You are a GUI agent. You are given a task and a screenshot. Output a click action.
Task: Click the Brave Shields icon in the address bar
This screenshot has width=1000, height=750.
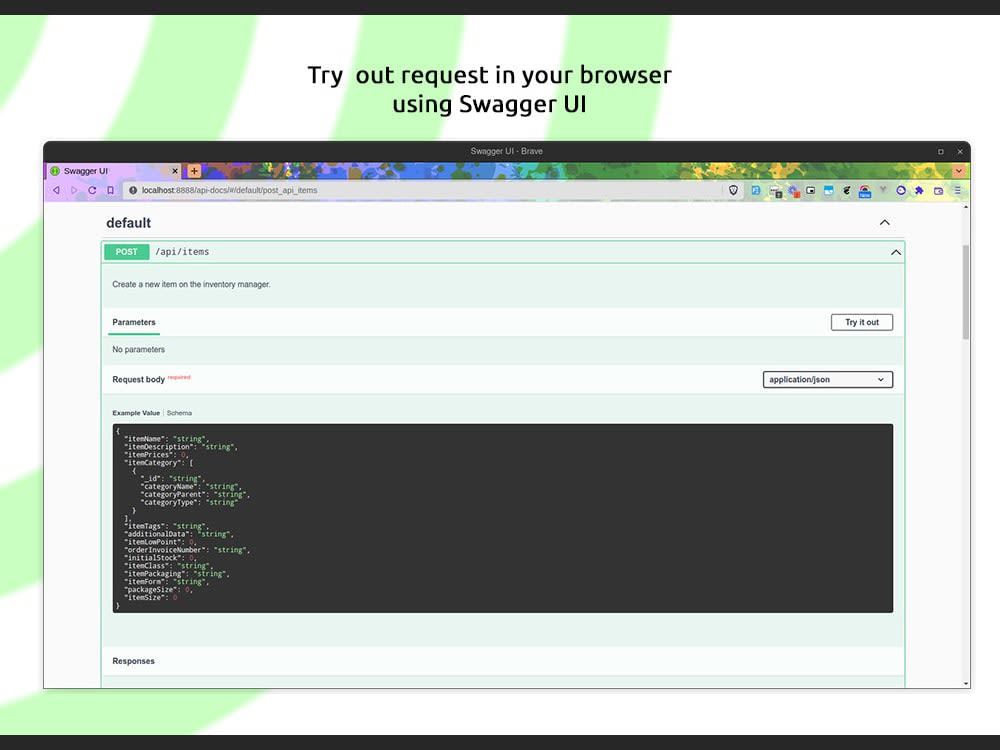pyautogui.click(x=733, y=190)
